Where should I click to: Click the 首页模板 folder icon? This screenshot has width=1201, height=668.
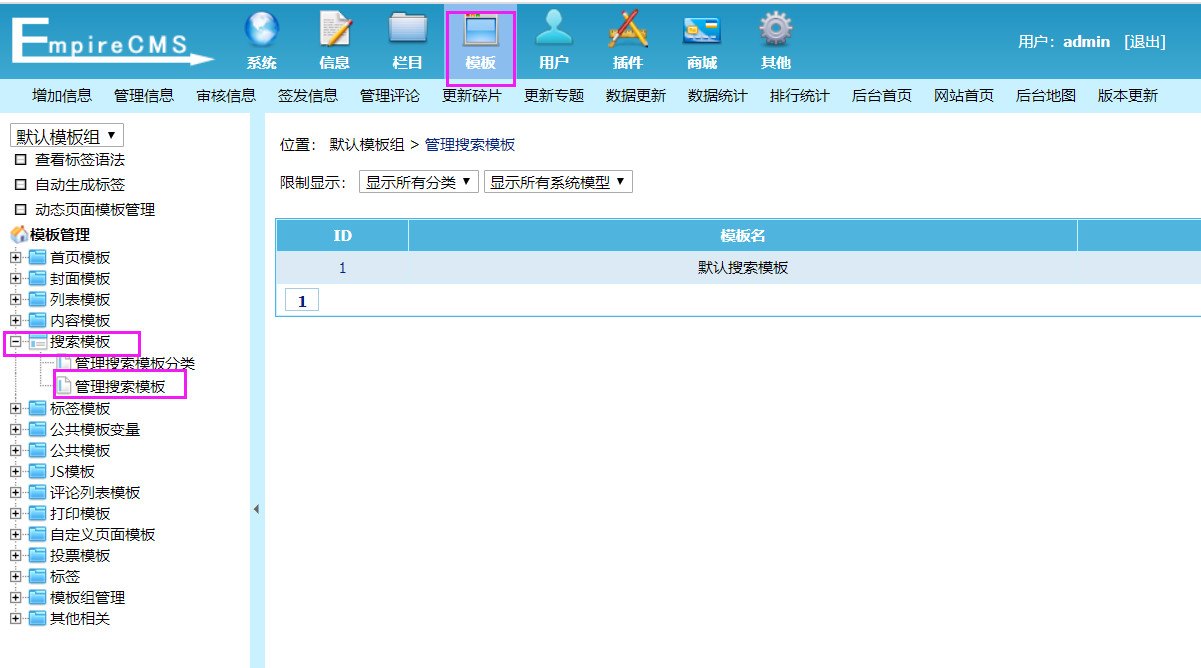tap(37, 258)
